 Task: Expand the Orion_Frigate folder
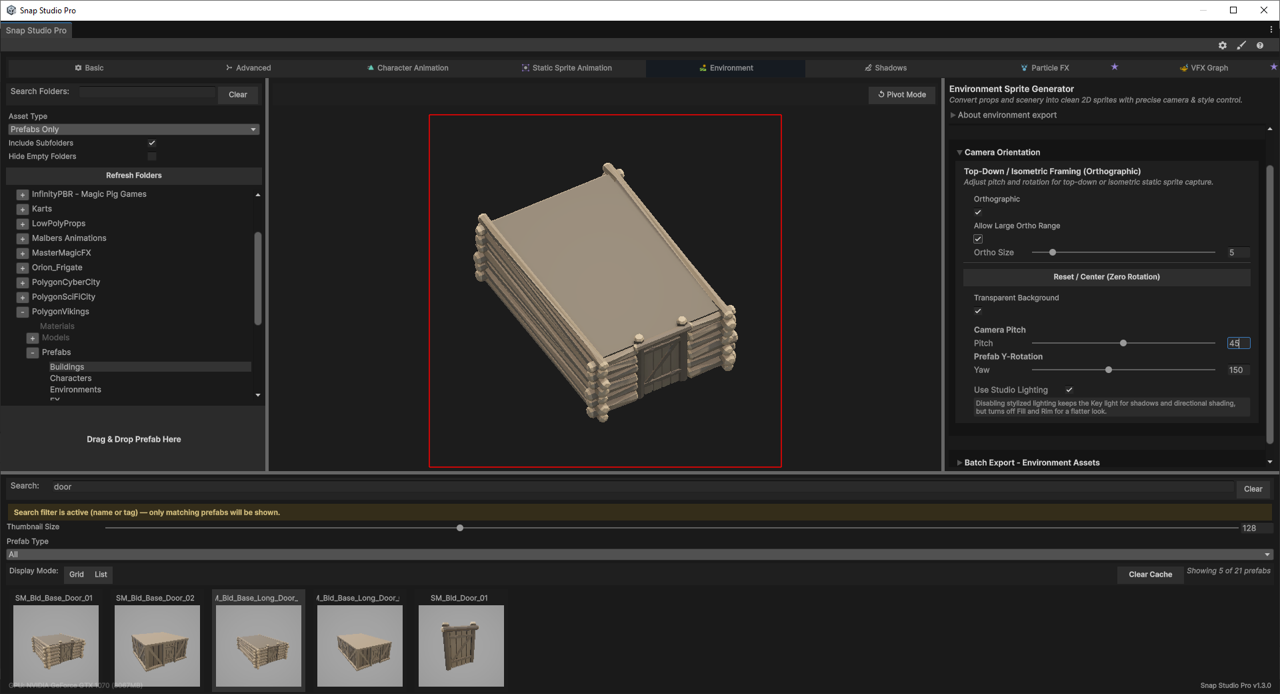click(x=22, y=268)
